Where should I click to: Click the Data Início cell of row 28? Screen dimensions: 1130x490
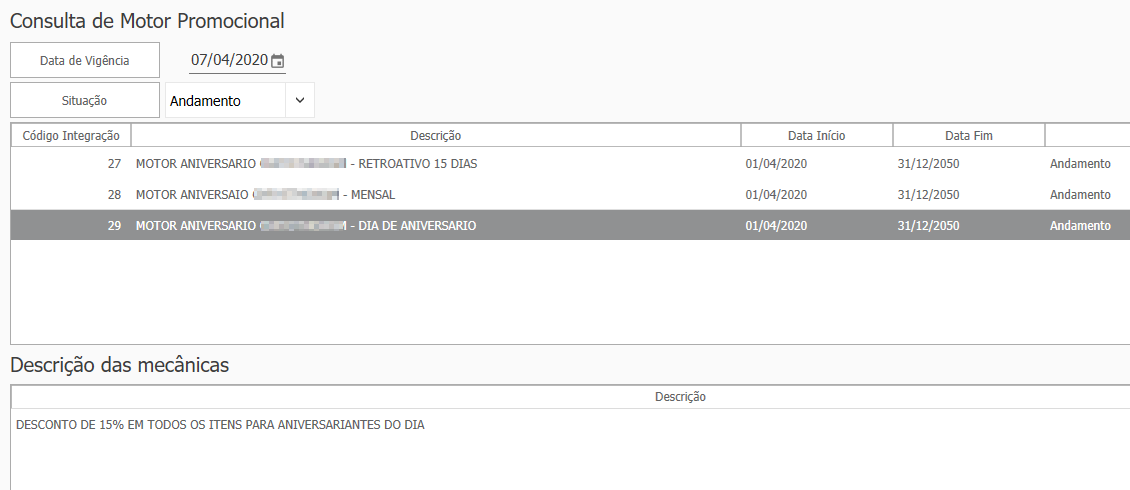[776, 195]
